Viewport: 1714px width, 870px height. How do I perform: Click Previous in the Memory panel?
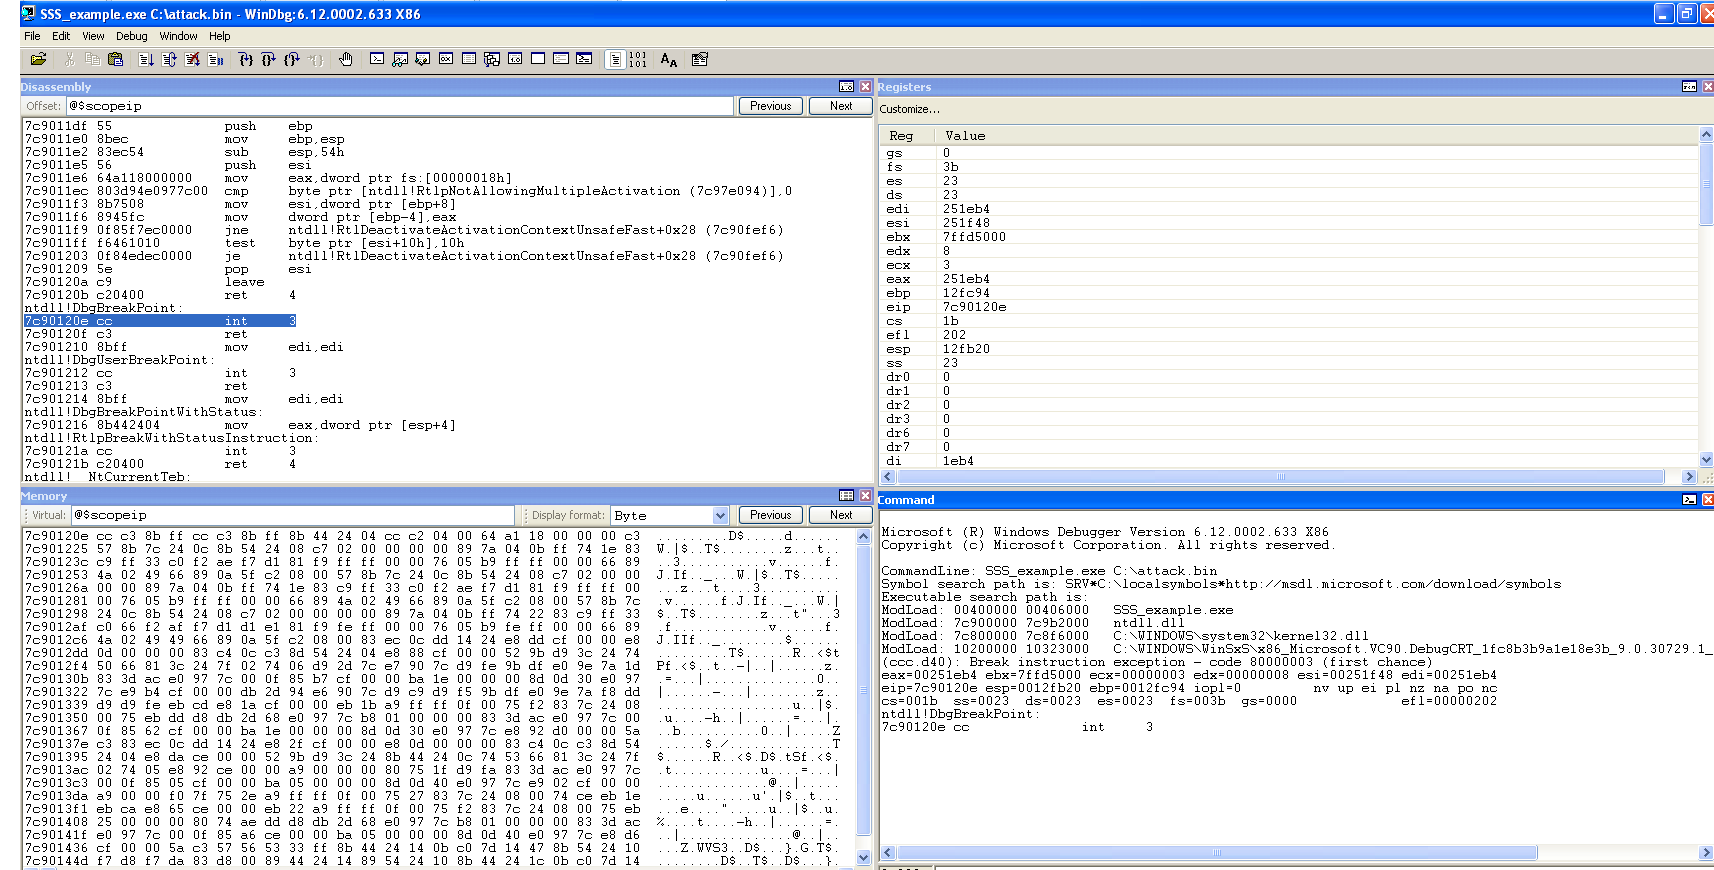point(770,515)
